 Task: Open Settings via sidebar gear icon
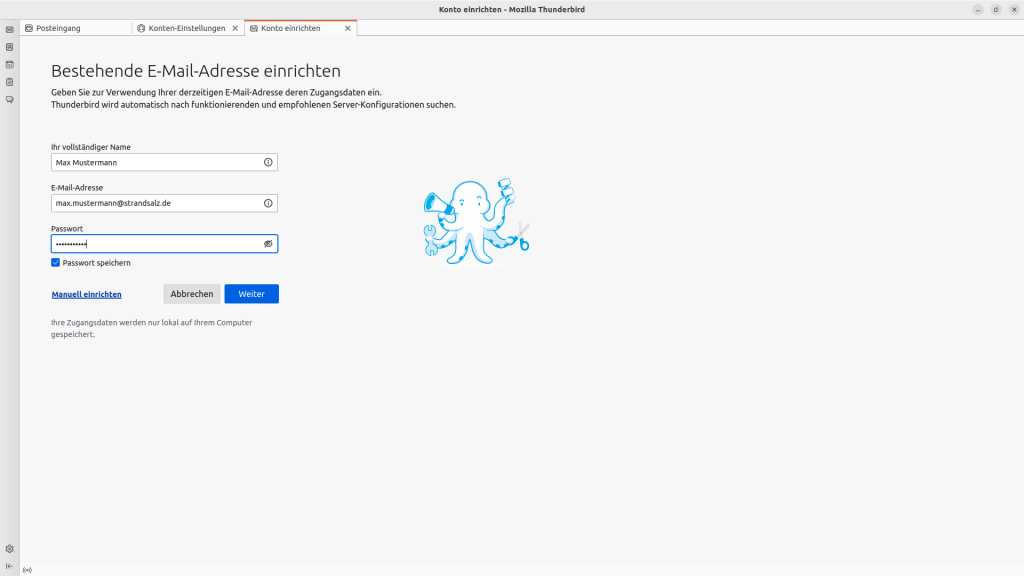coord(10,548)
